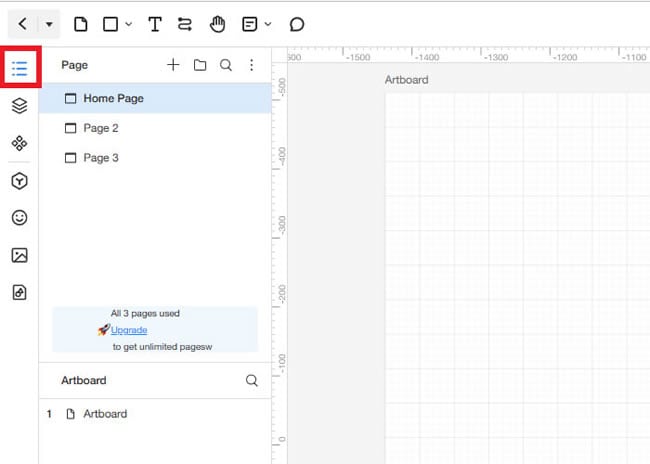Open the smiley icons library
The image size is (650, 464).
coord(19,218)
